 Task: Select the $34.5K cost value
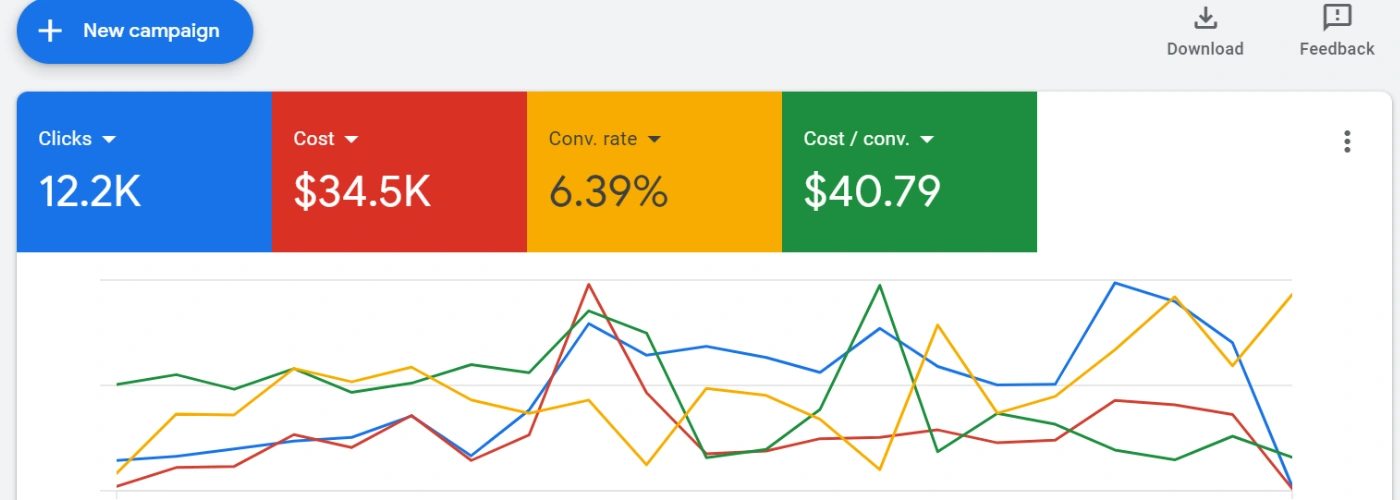point(362,191)
